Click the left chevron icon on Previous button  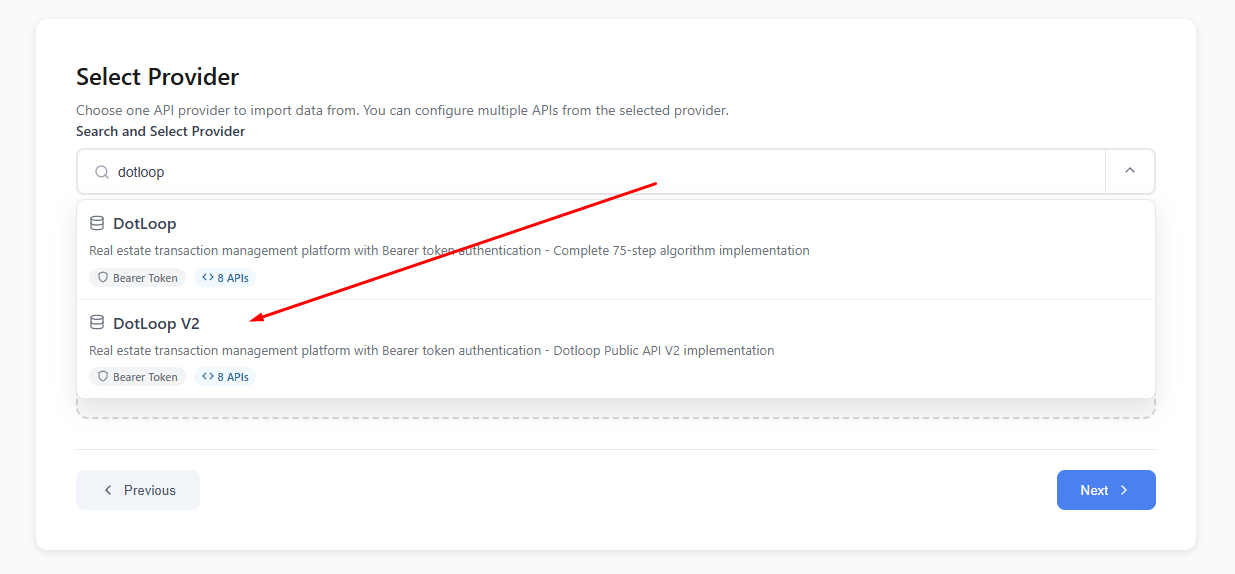pos(108,490)
